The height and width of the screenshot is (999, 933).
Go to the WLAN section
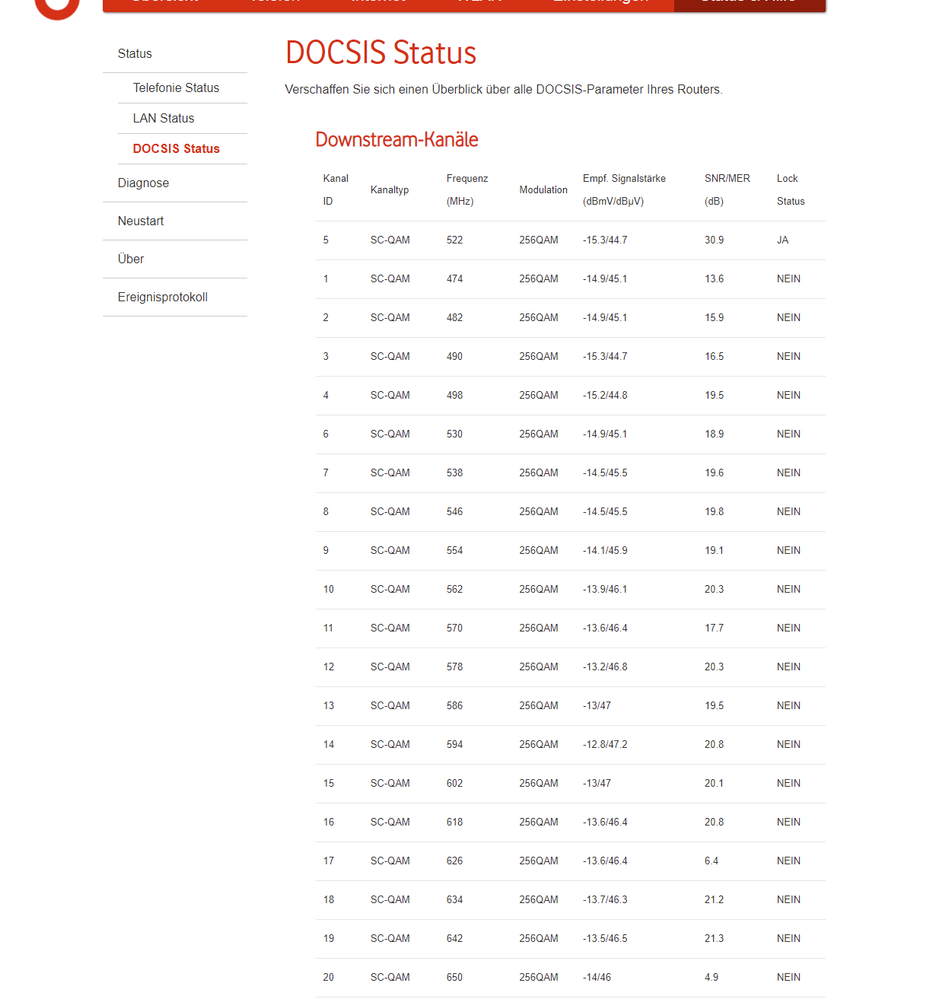(x=480, y=4)
